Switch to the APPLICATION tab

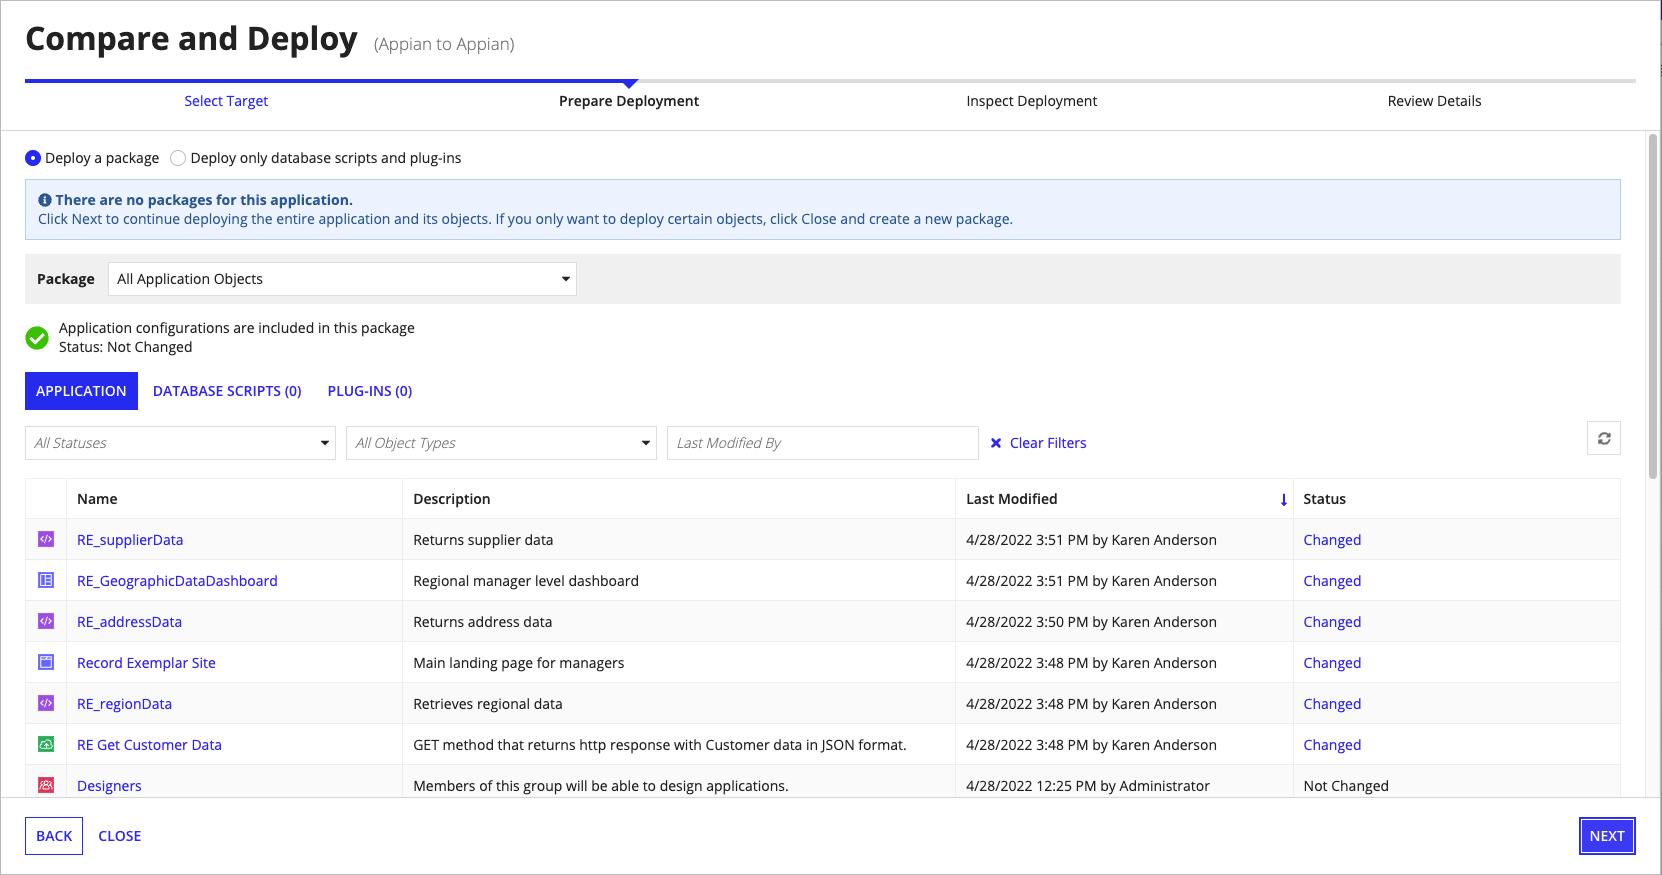coord(81,391)
